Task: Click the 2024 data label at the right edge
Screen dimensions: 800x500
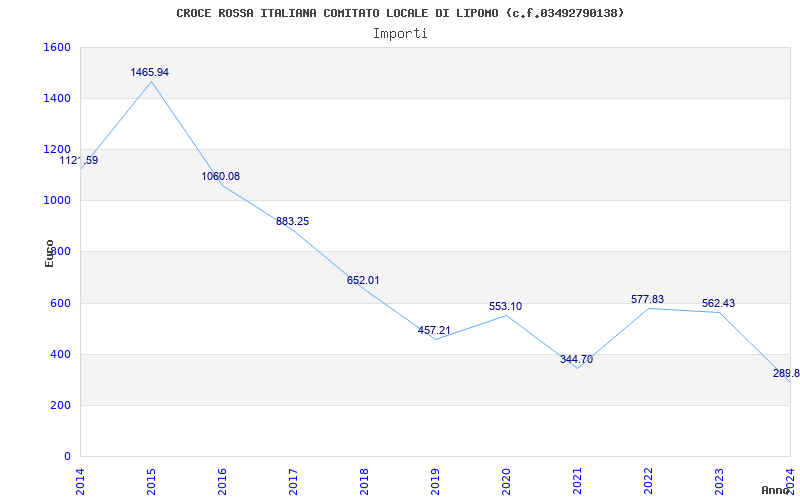Action: tap(786, 373)
